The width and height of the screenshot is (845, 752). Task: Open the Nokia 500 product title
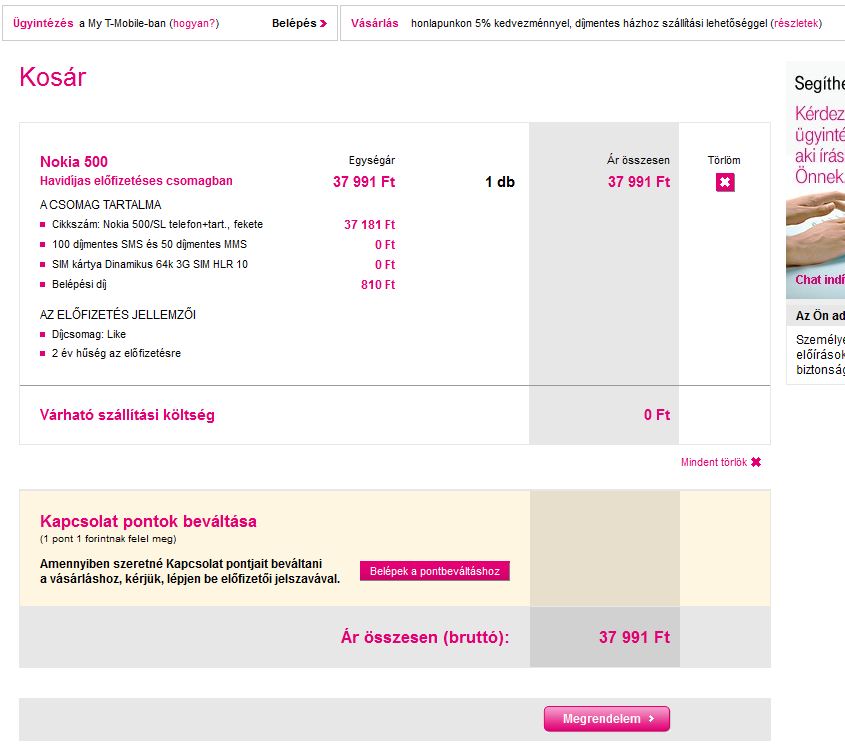[74, 162]
